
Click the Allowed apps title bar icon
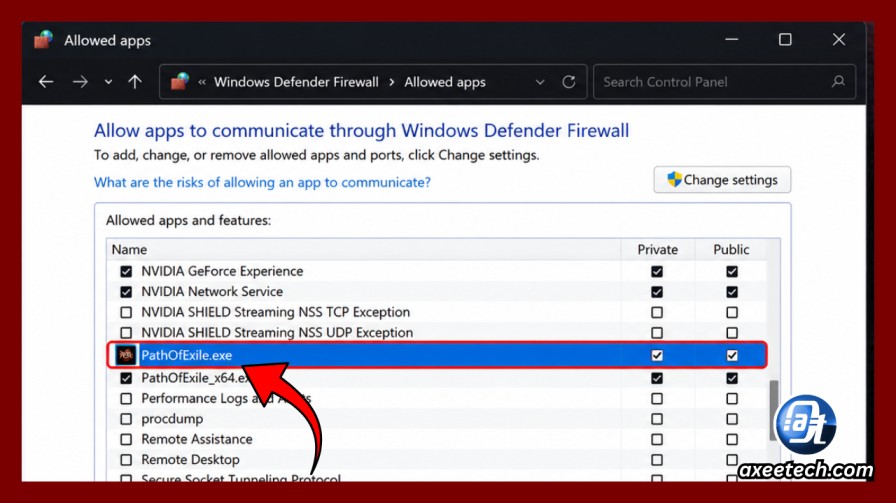(43, 40)
